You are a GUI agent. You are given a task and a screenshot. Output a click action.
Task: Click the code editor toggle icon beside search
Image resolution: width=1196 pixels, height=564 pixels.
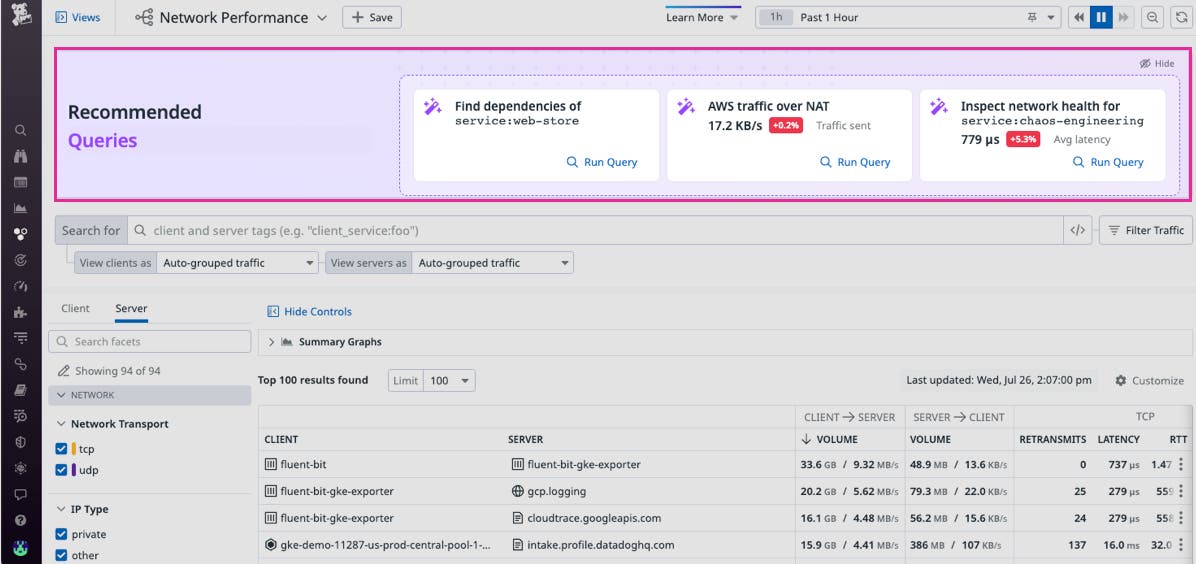1077,230
